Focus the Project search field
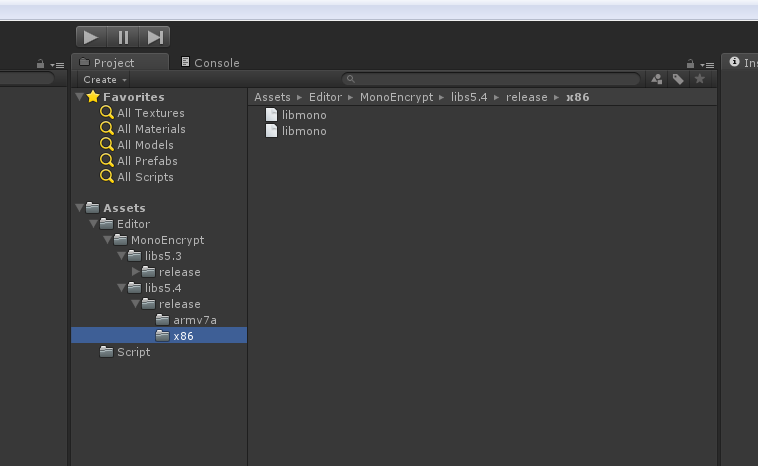758x466 pixels. [x=491, y=79]
